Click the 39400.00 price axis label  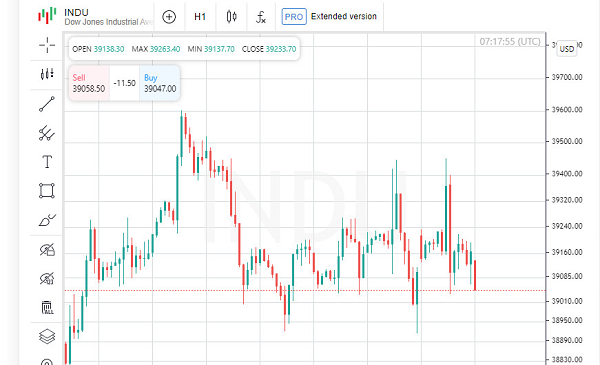click(x=567, y=174)
